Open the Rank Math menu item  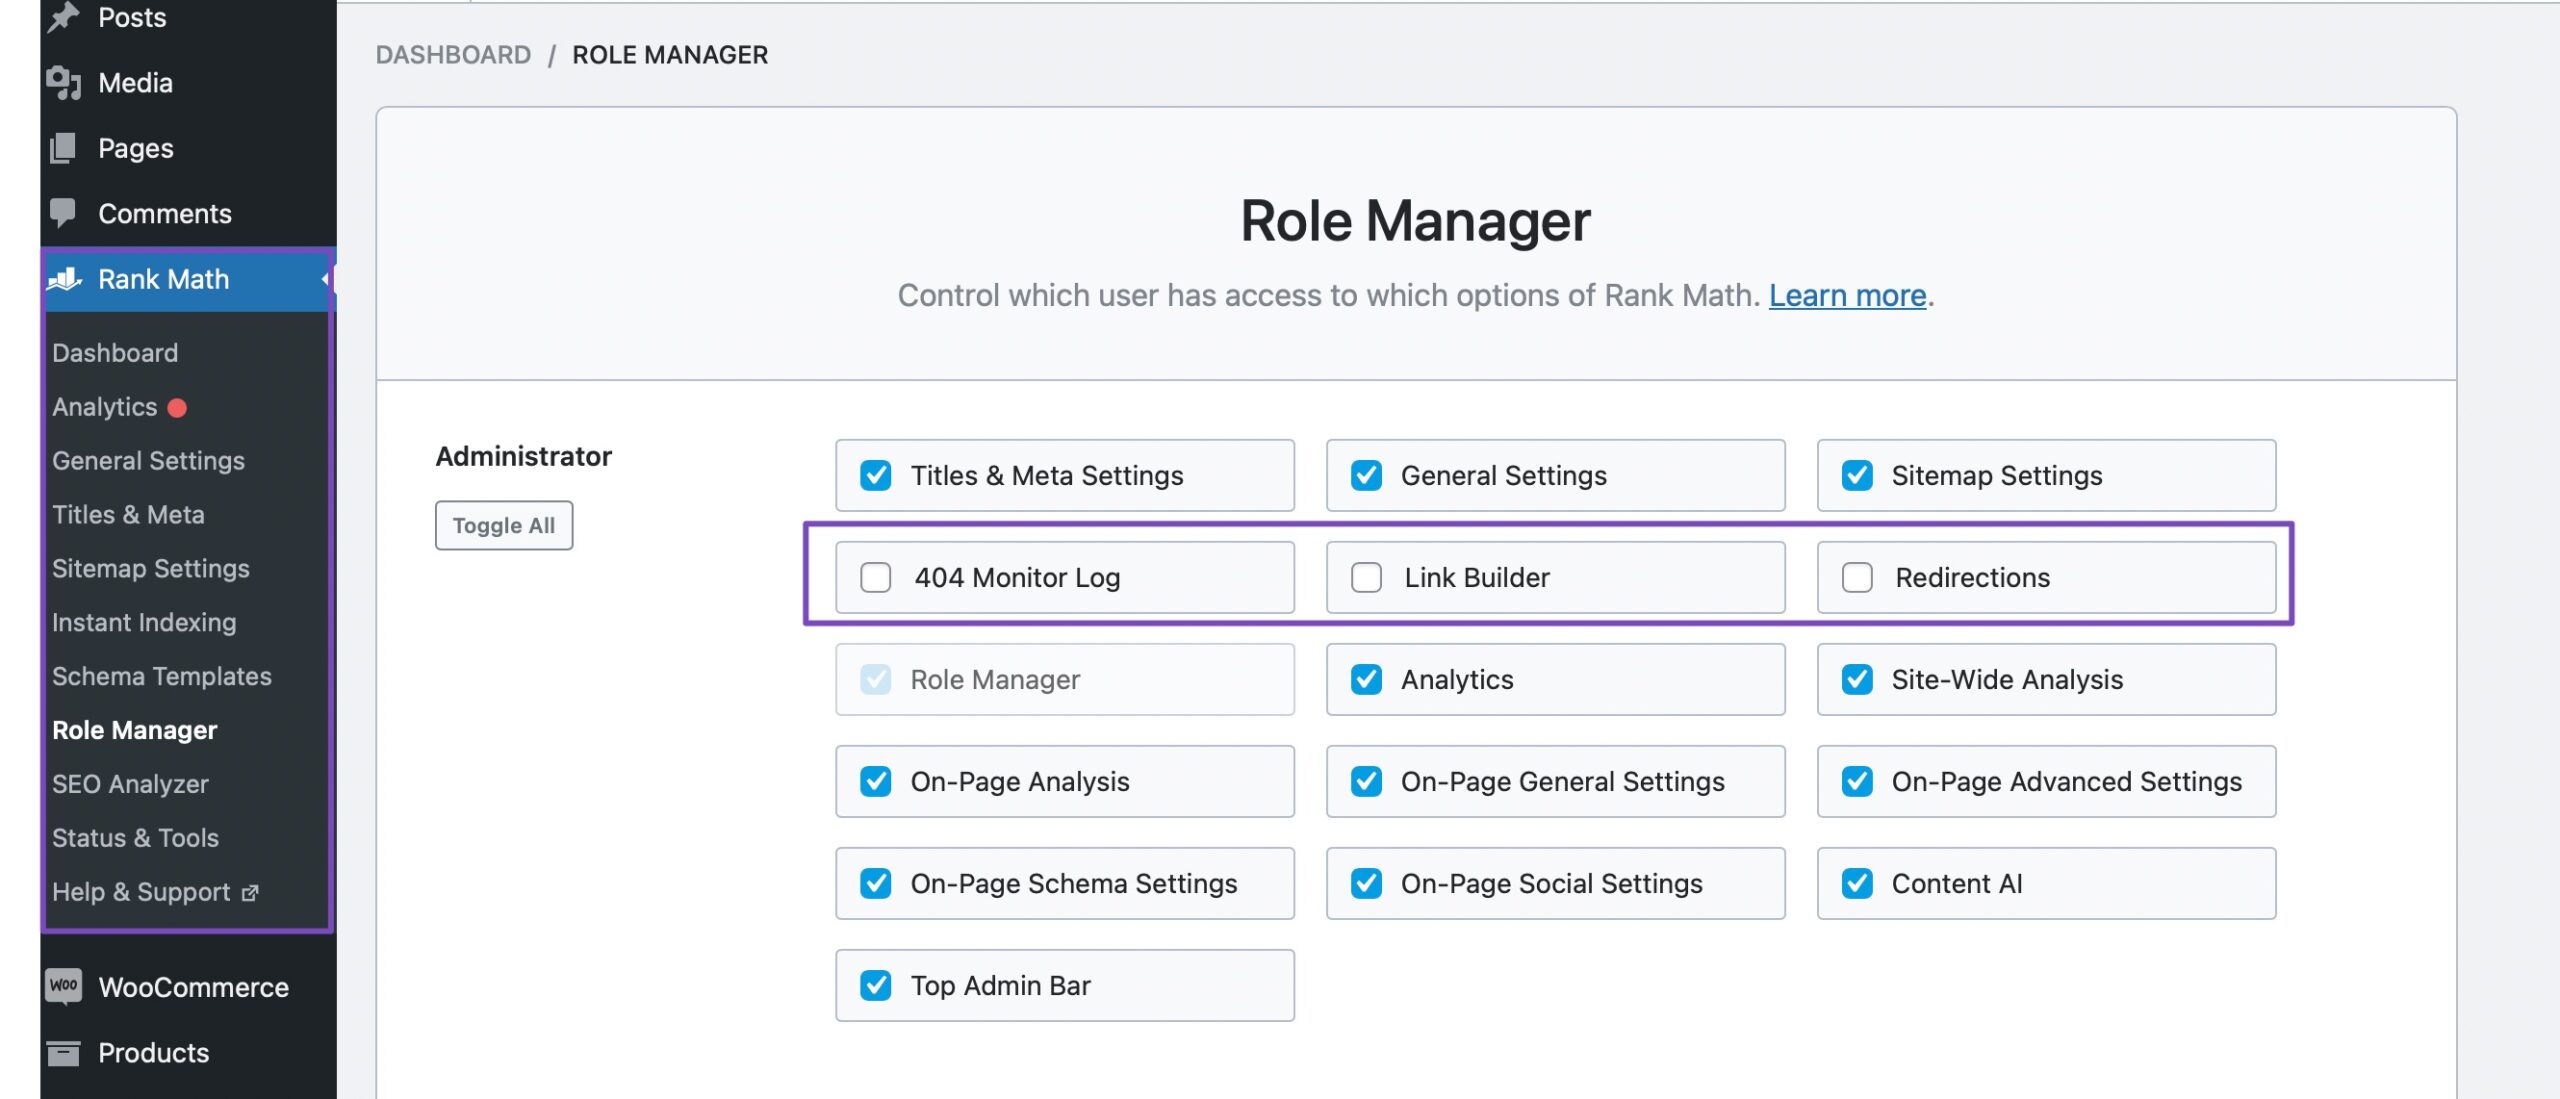188,279
